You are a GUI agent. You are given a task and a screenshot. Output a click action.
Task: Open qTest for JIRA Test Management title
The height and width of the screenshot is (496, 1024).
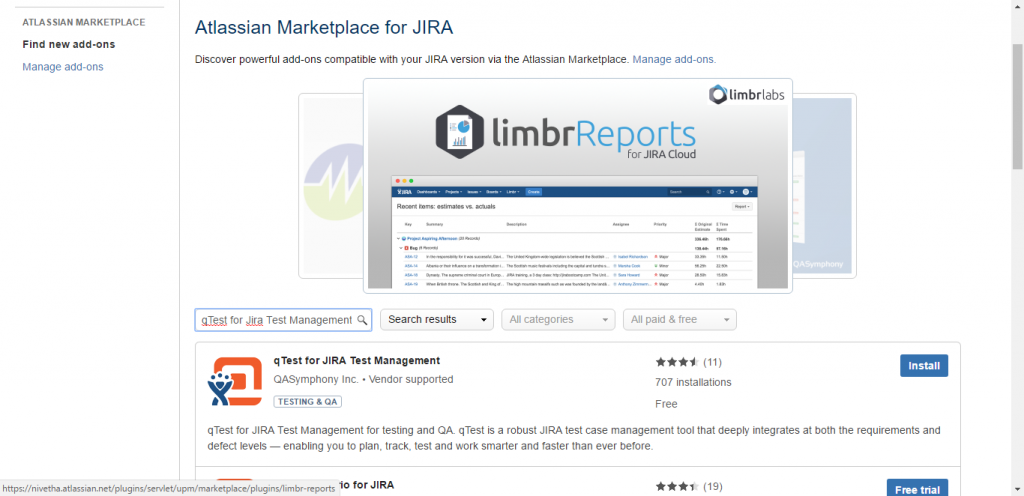(x=356, y=360)
